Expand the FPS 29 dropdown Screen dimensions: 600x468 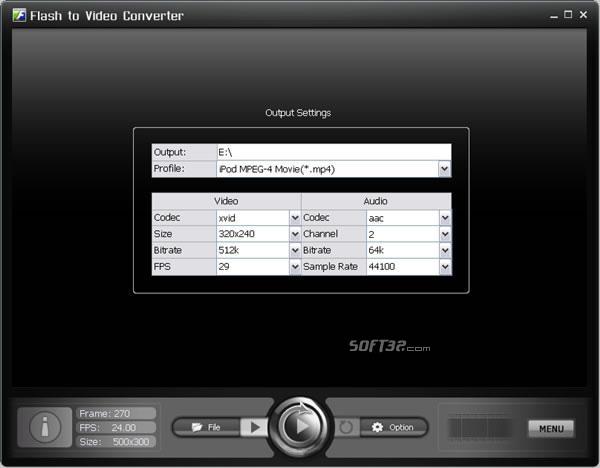click(295, 268)
